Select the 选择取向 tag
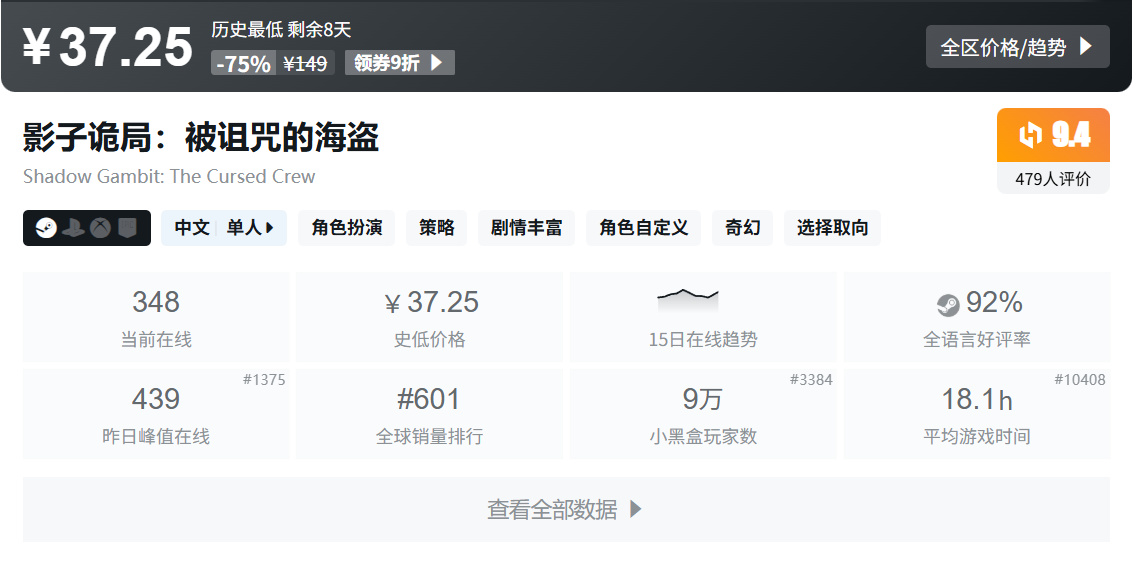 coord(832,228)
